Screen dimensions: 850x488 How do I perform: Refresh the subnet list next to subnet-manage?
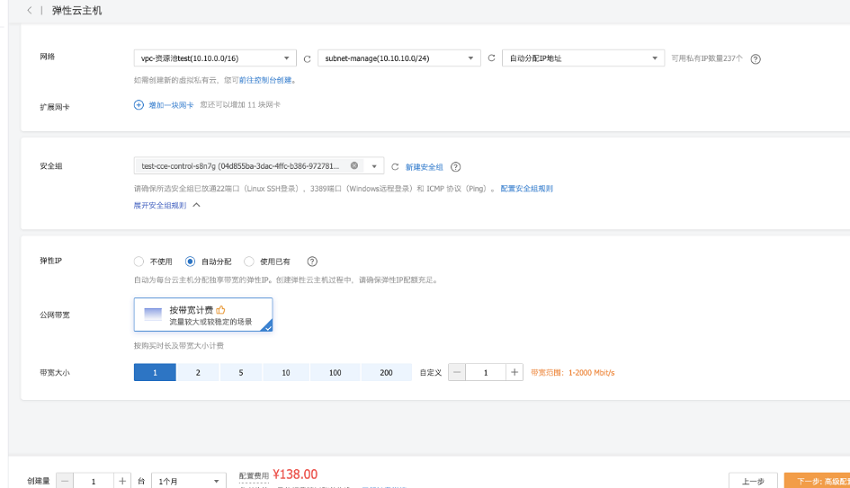[491, 58]
